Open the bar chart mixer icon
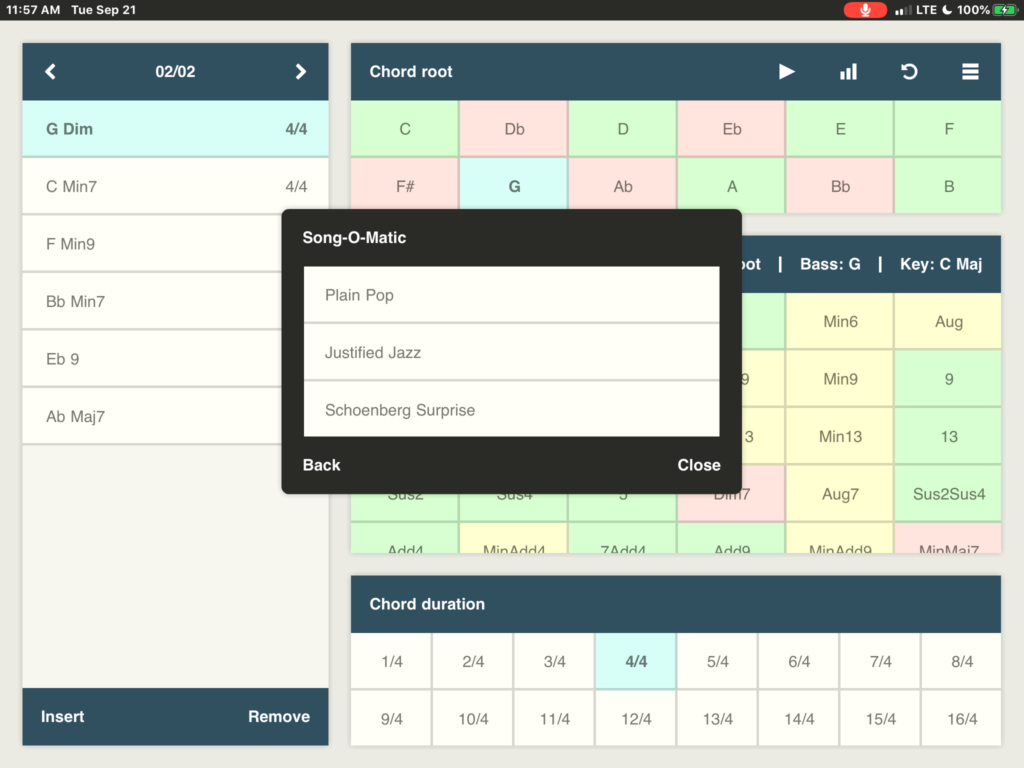Image resolution: width=1024 pixels, height=768 pixels. click(848, 72)
